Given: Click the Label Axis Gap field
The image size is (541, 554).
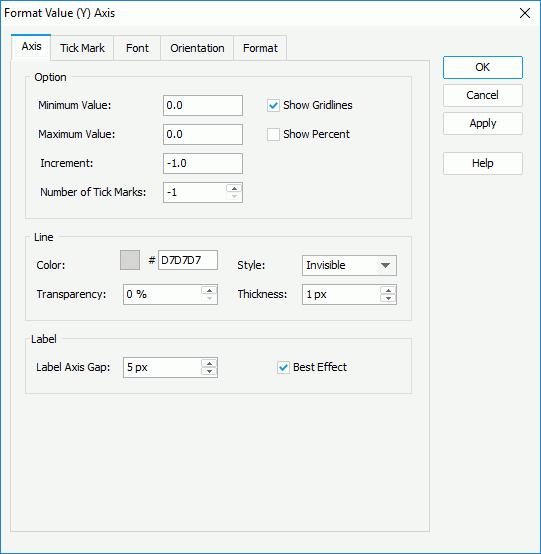Looking at the screenshot, I should (x=163, y=367).
